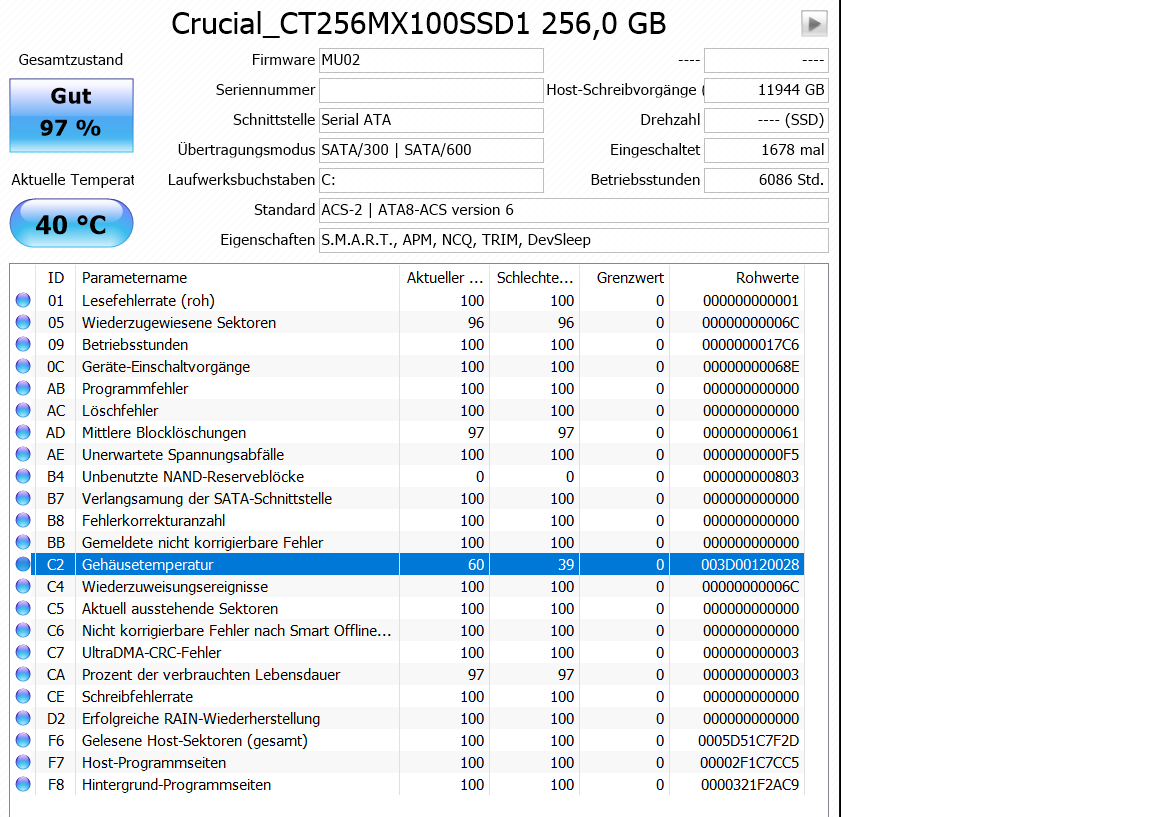Click the Standard field ACS-2 | ATA8-ACS version 6
The width and height of the screenshot is (1152, 817).
[574, 210]
